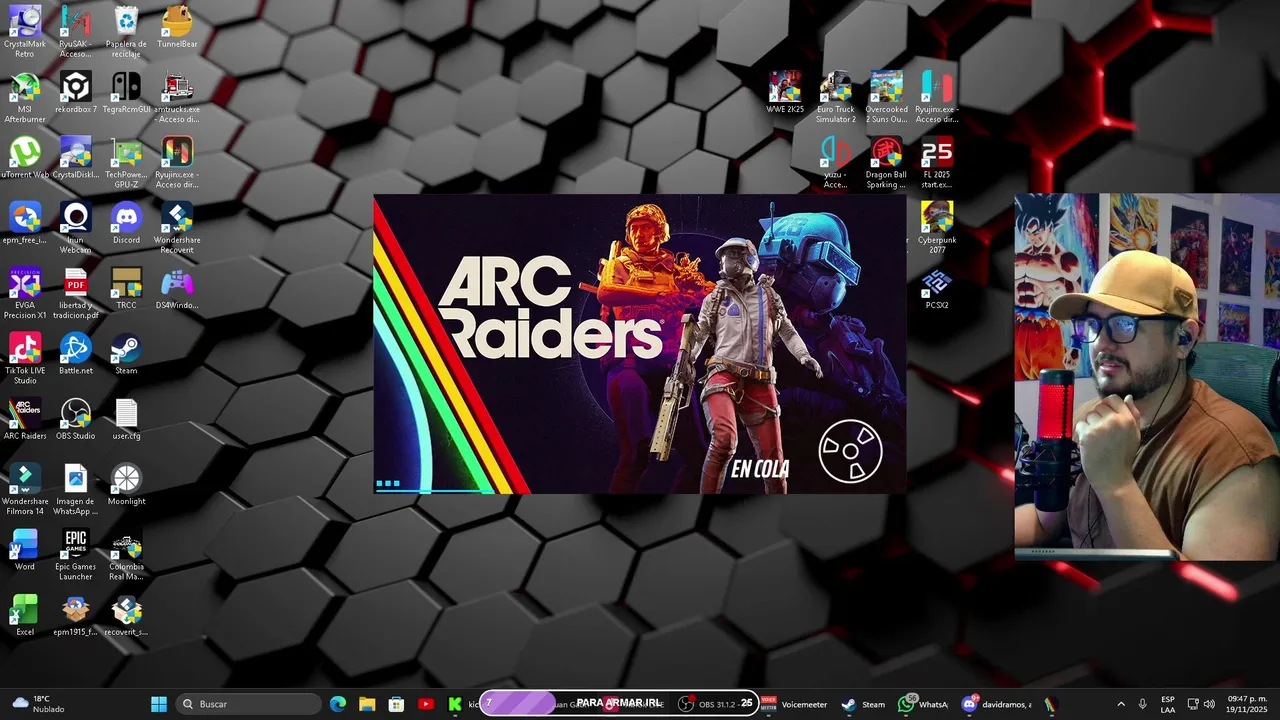Show hidden system tray icons
The width and height of the screenshot is (1280, 720).
tap(1120, 704)
